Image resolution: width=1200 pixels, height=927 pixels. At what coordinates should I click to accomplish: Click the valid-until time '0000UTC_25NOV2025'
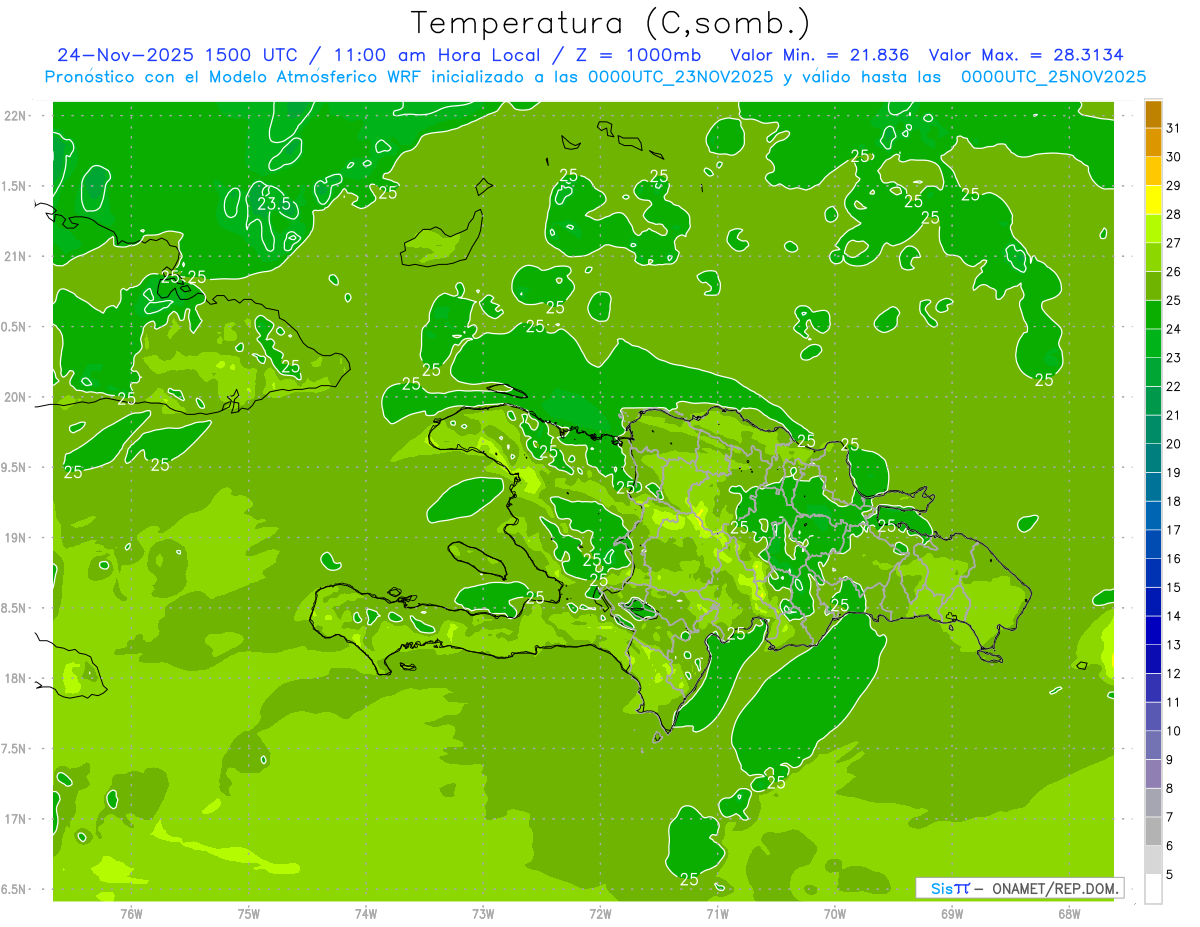[x=1053, y=76]
